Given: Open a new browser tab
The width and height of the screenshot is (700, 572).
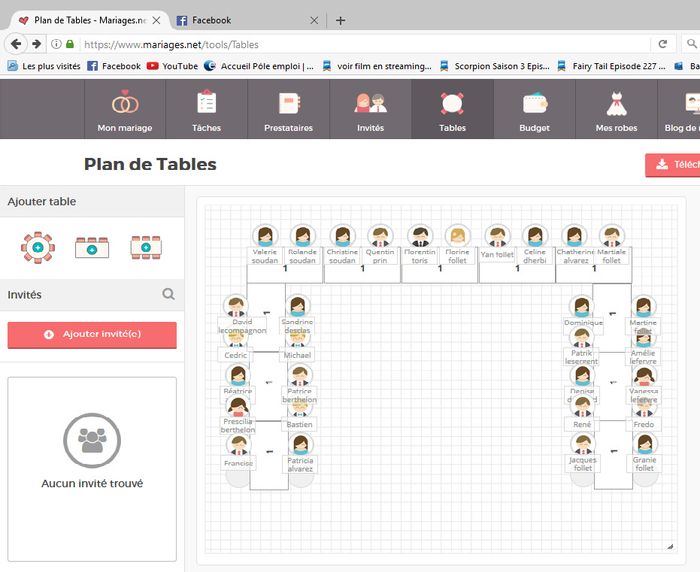Looking at the screenshot, I should [x=340, y=20].
